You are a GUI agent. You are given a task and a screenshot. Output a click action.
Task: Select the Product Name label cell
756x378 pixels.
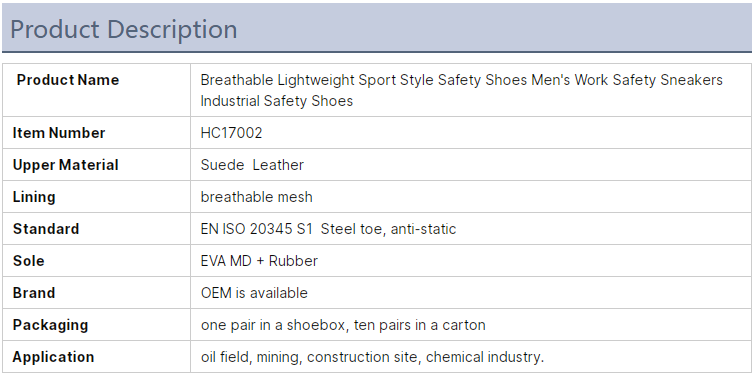[x=96, y=90]
